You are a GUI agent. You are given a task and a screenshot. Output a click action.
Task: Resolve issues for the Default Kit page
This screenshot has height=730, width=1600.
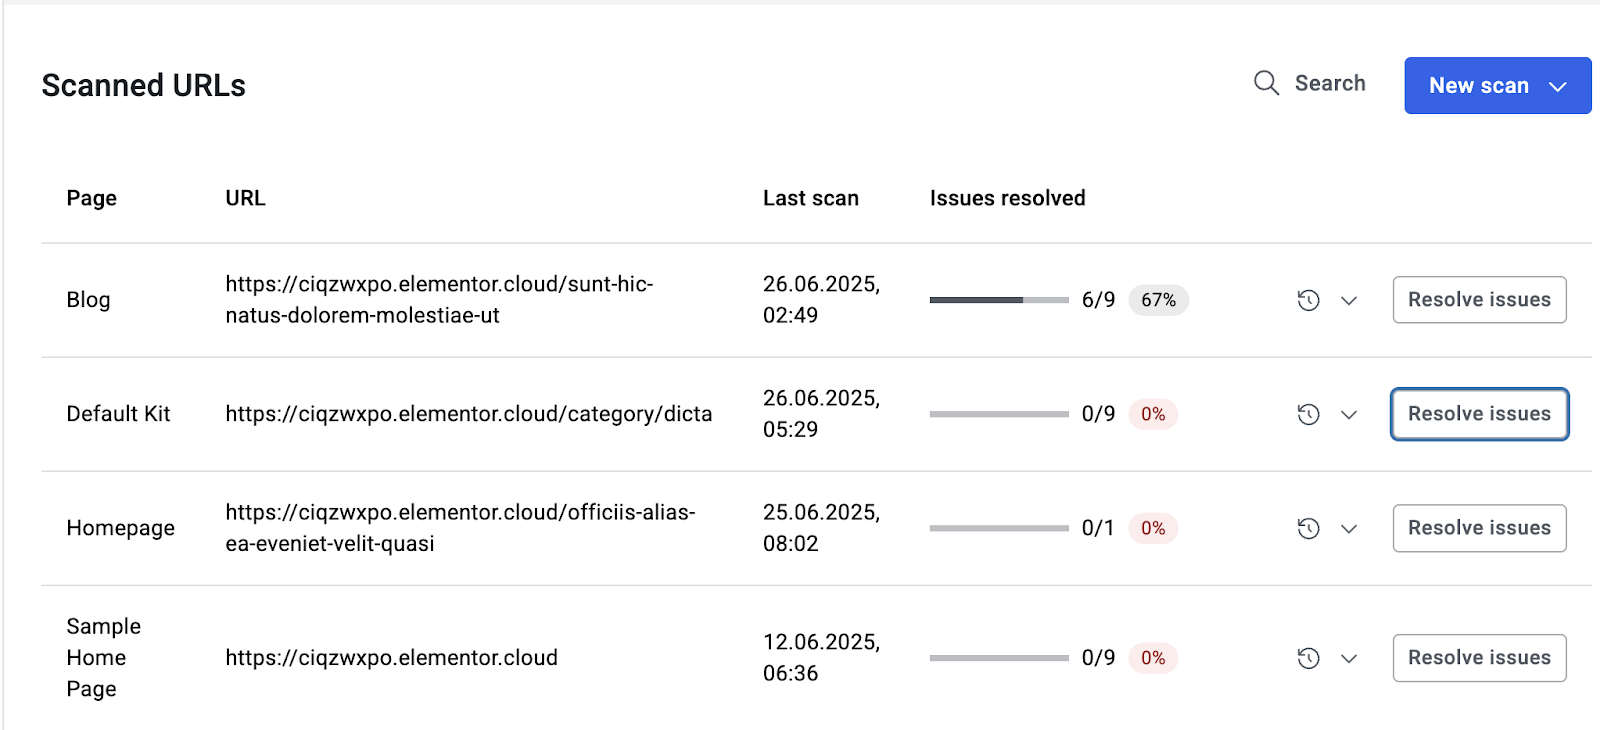[x=1479, y=414]
